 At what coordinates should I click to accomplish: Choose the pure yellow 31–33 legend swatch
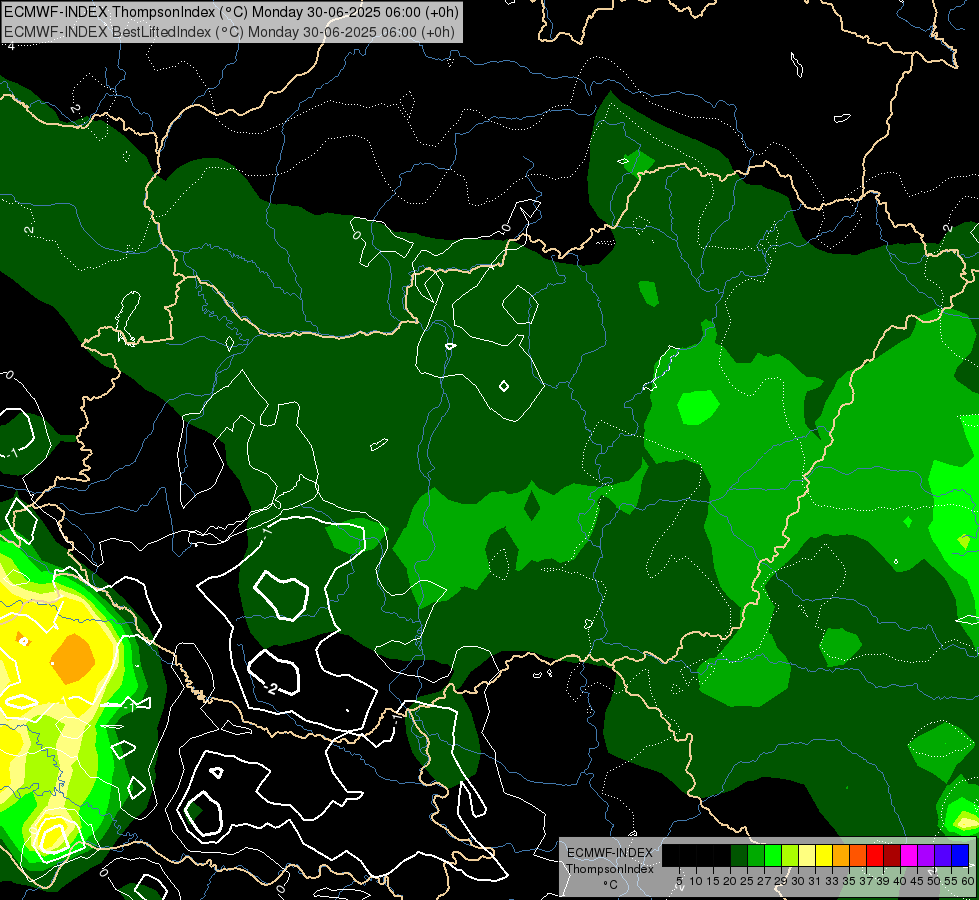824,855
